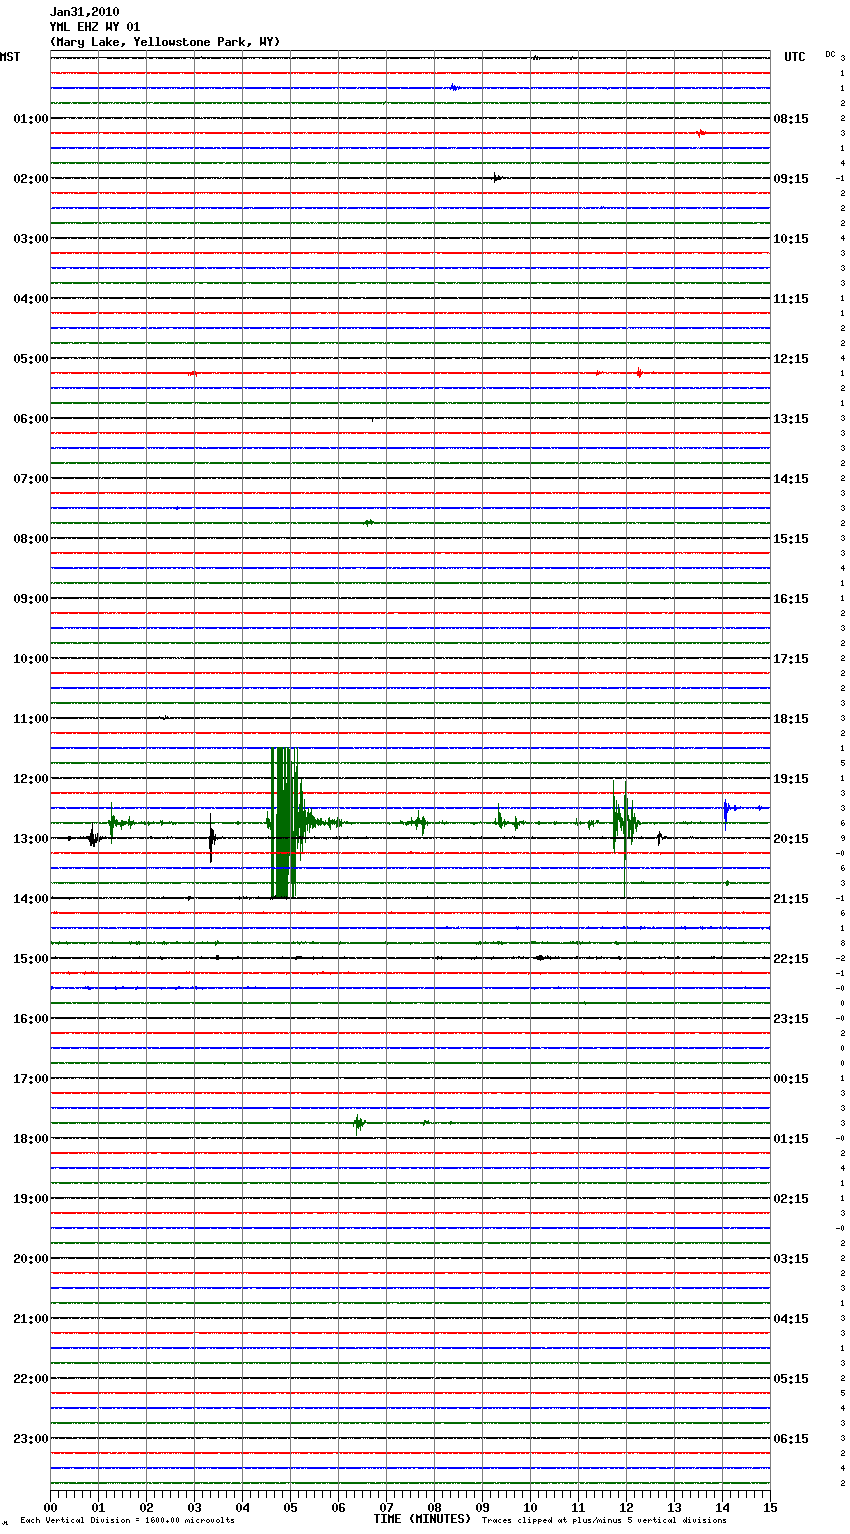
Task: Select the 20:00 MST time label
Action: pyautogui.click(x=31, y=1259)
